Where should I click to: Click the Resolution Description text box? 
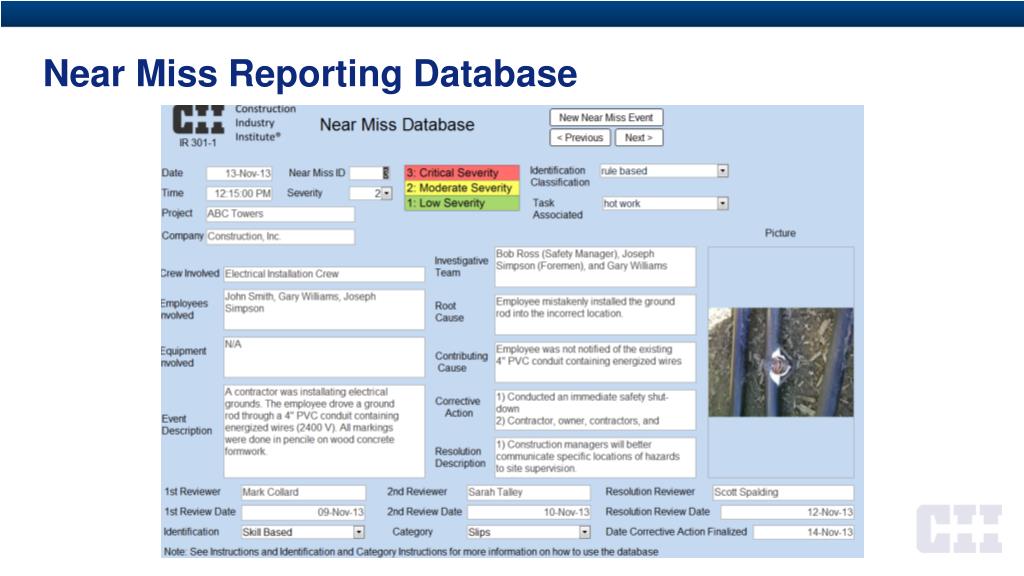coord(595,457)
